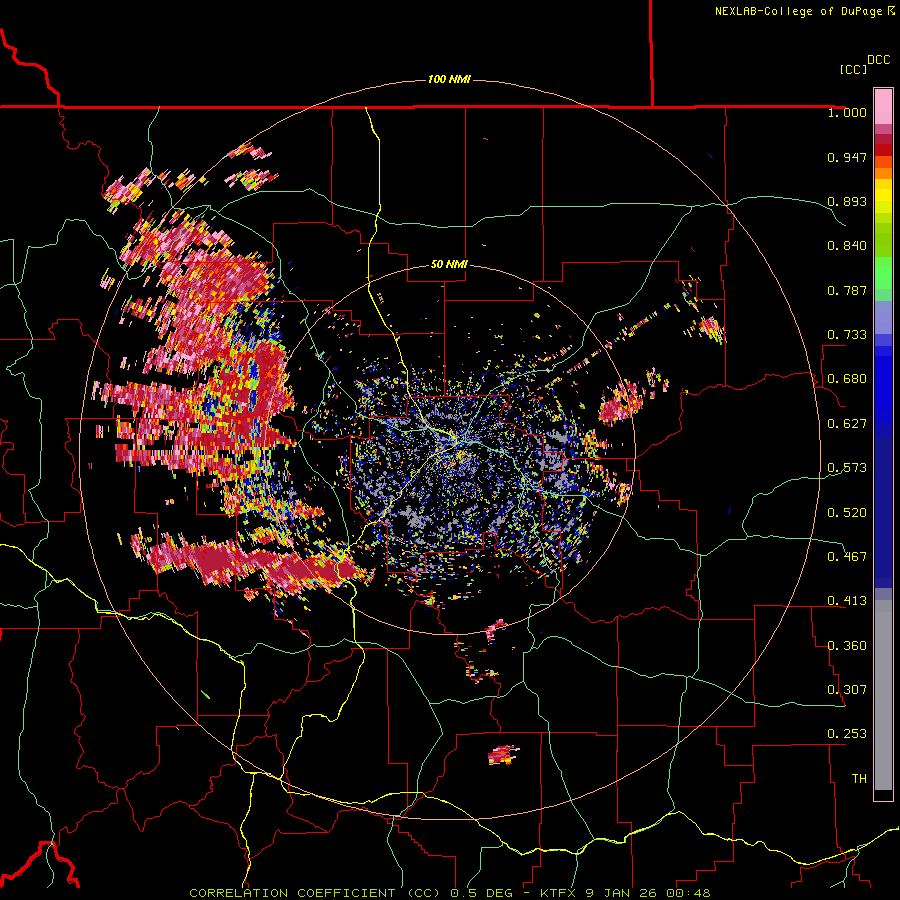Click the 0.413 color scale value

[x=847, y=601]
